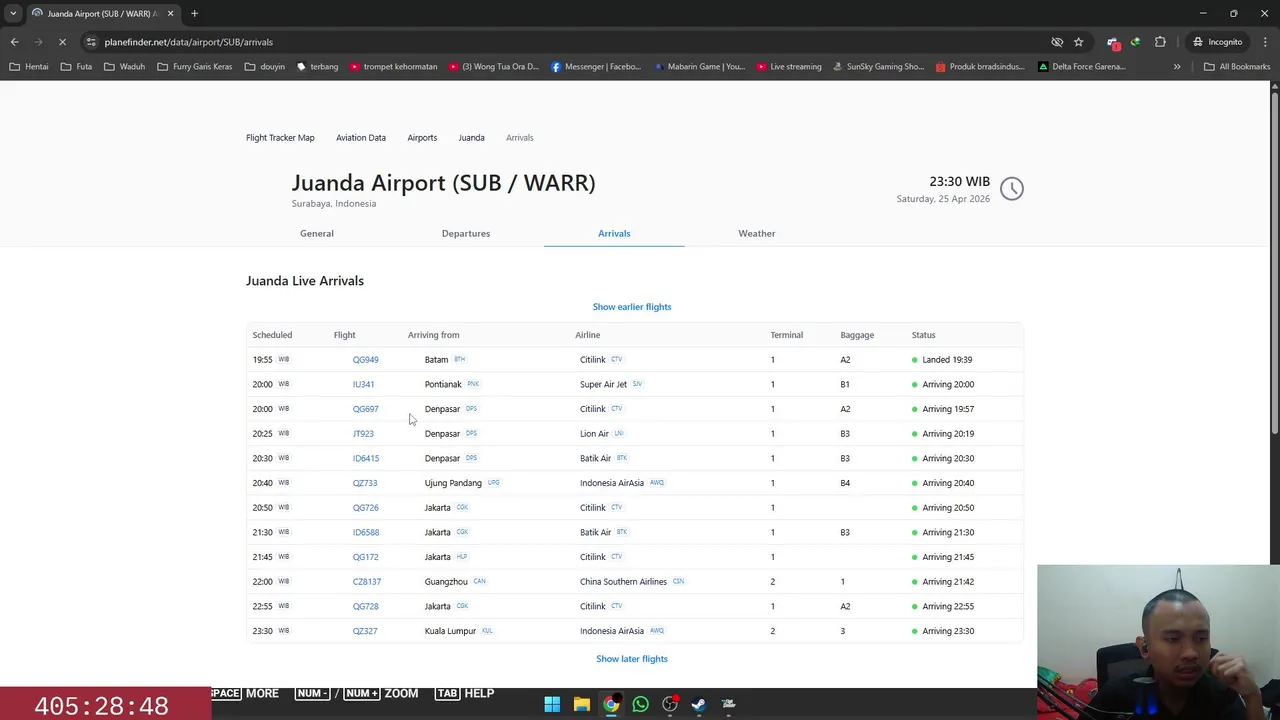Open the trompet kehormatan bookmark
This screenshot has height=720, width=1280.
click(392, 66)
